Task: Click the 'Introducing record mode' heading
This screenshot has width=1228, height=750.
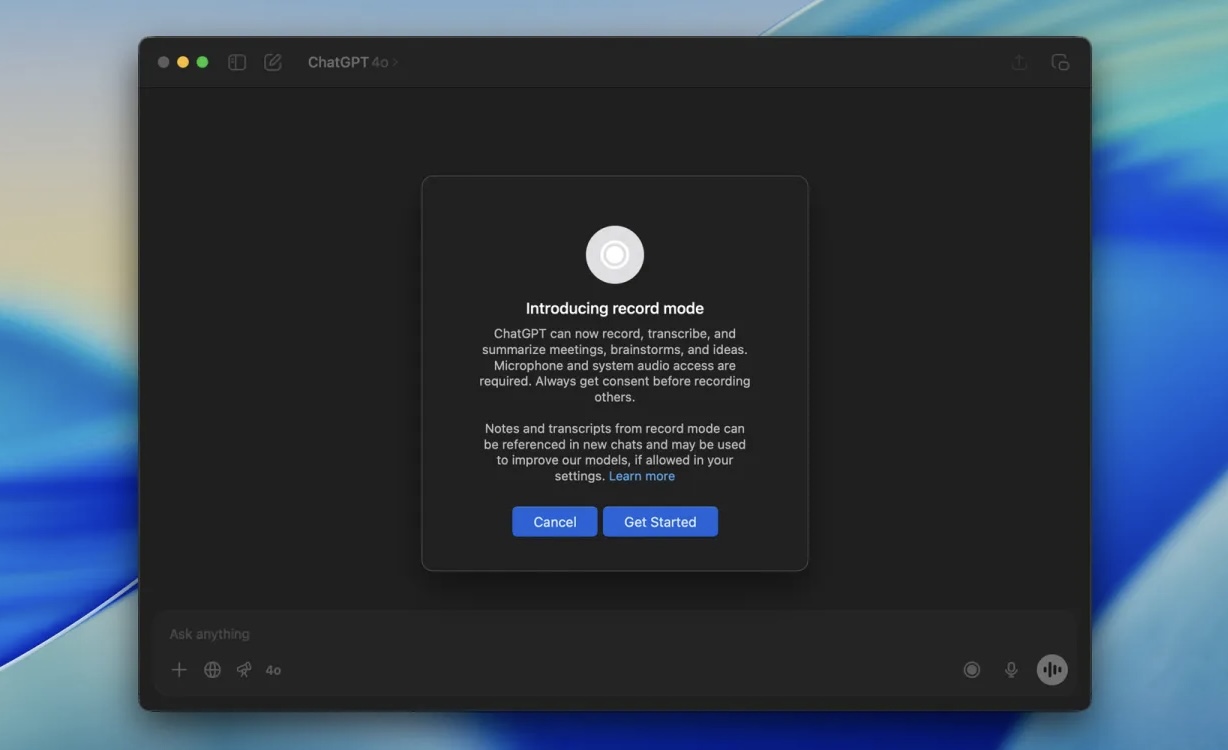Action: [615, 309]
